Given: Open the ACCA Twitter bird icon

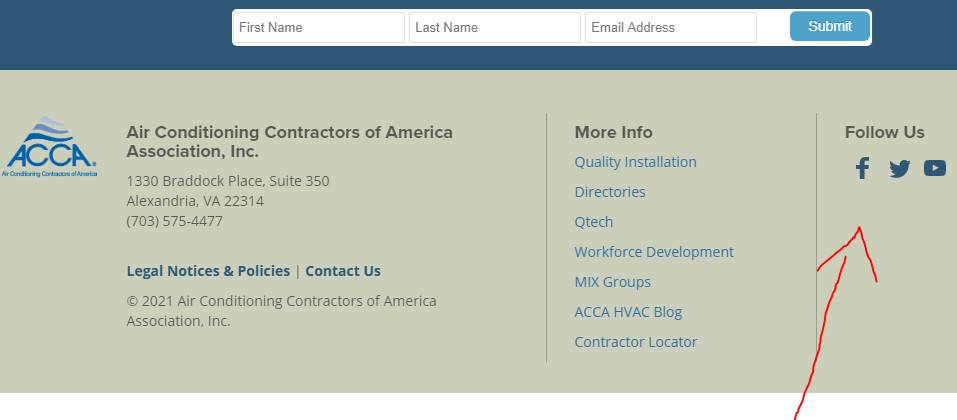Looking at the screenshot, I should point(899,168).
